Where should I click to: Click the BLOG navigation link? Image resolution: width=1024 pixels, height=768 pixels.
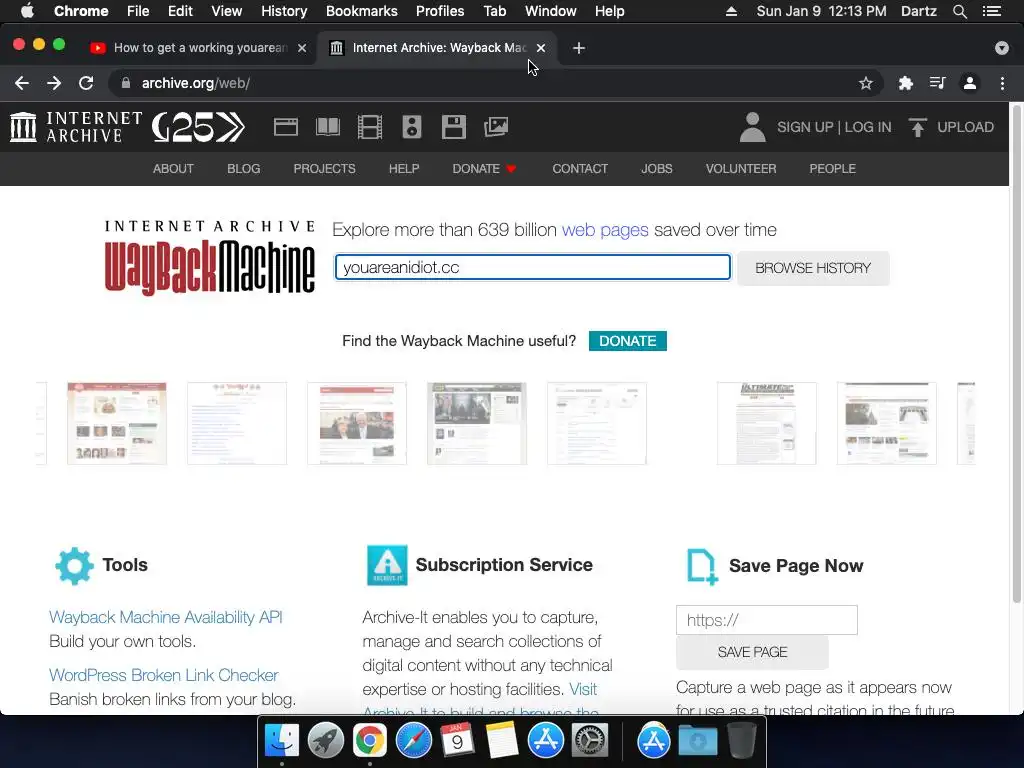(x=244, y=168)
